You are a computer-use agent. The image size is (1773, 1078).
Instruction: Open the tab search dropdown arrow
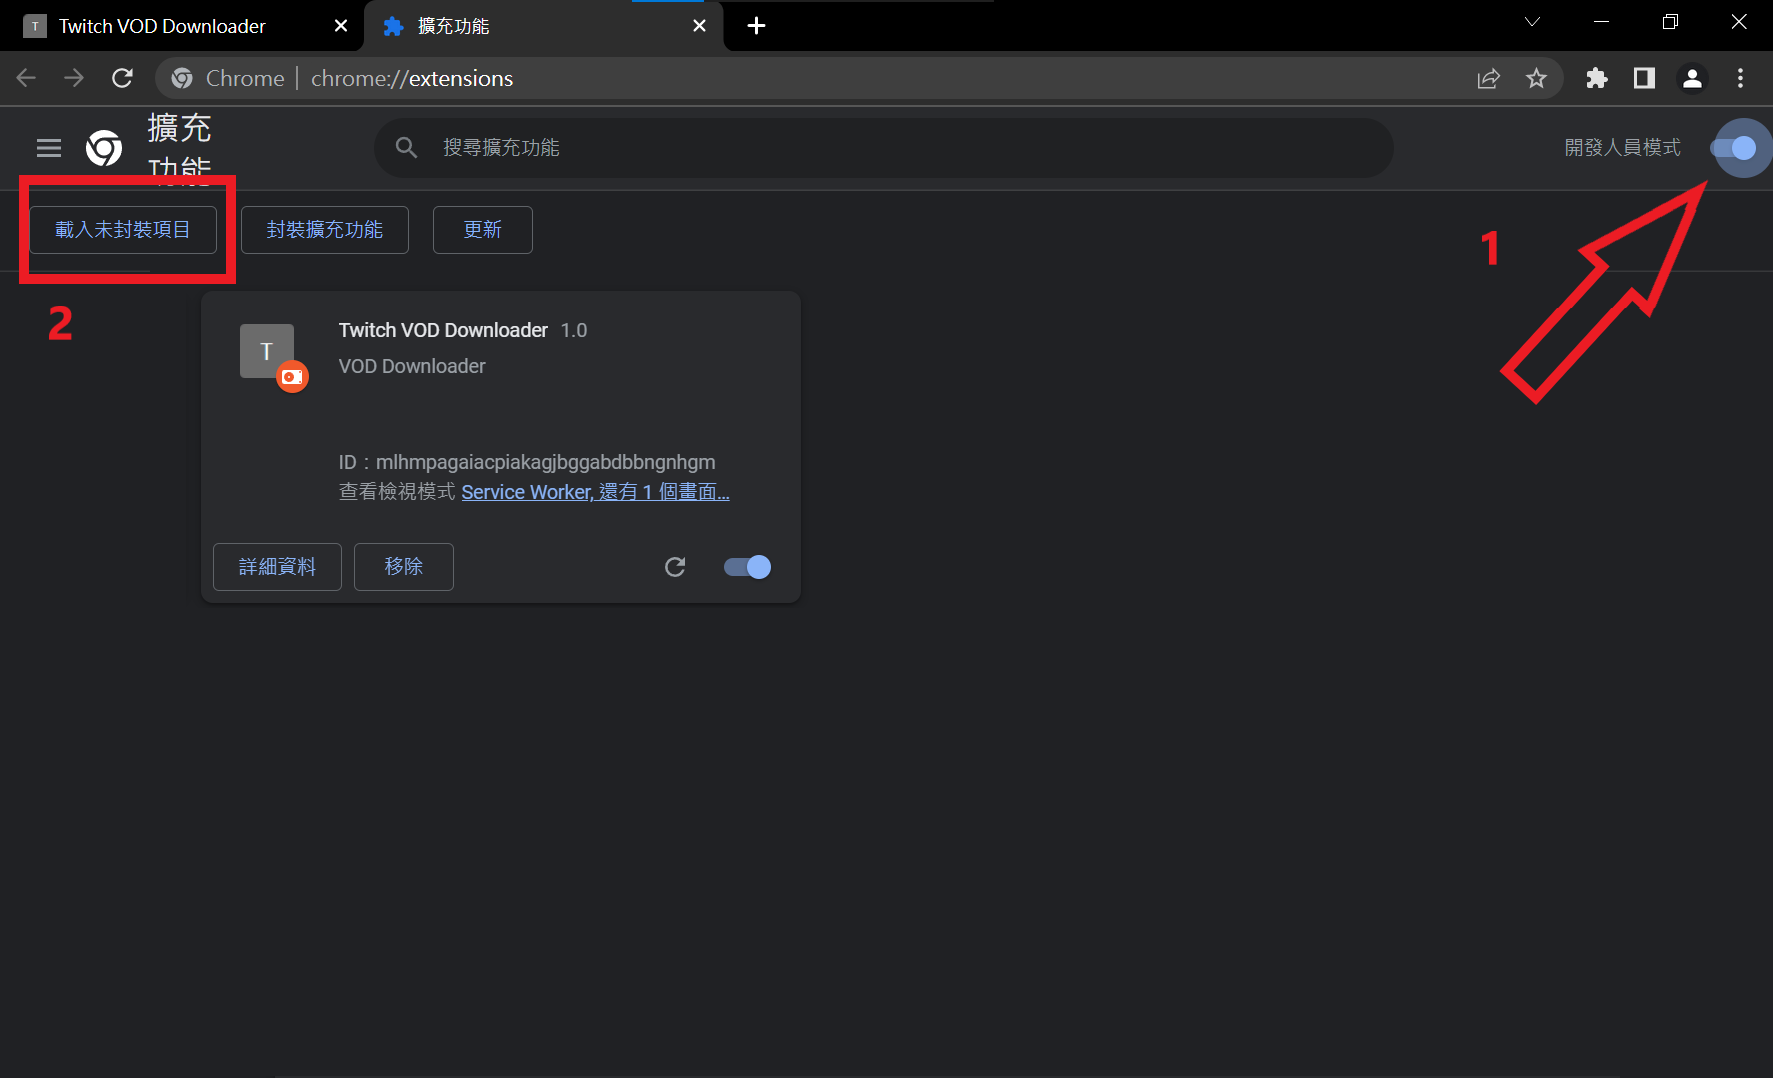click(x=1532, y=22)
